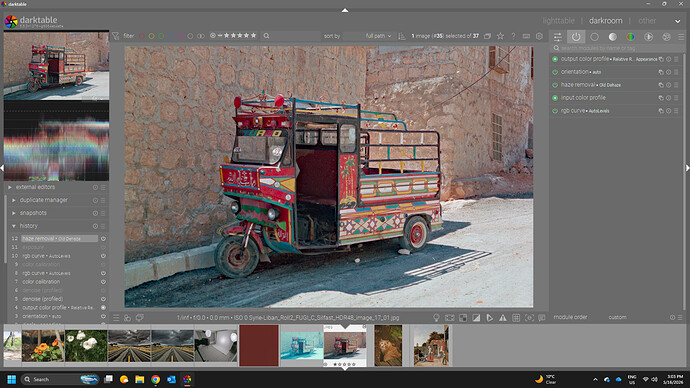690x388 pixels.
Task: Open Windows Start menu
Action: click(11, 379)
